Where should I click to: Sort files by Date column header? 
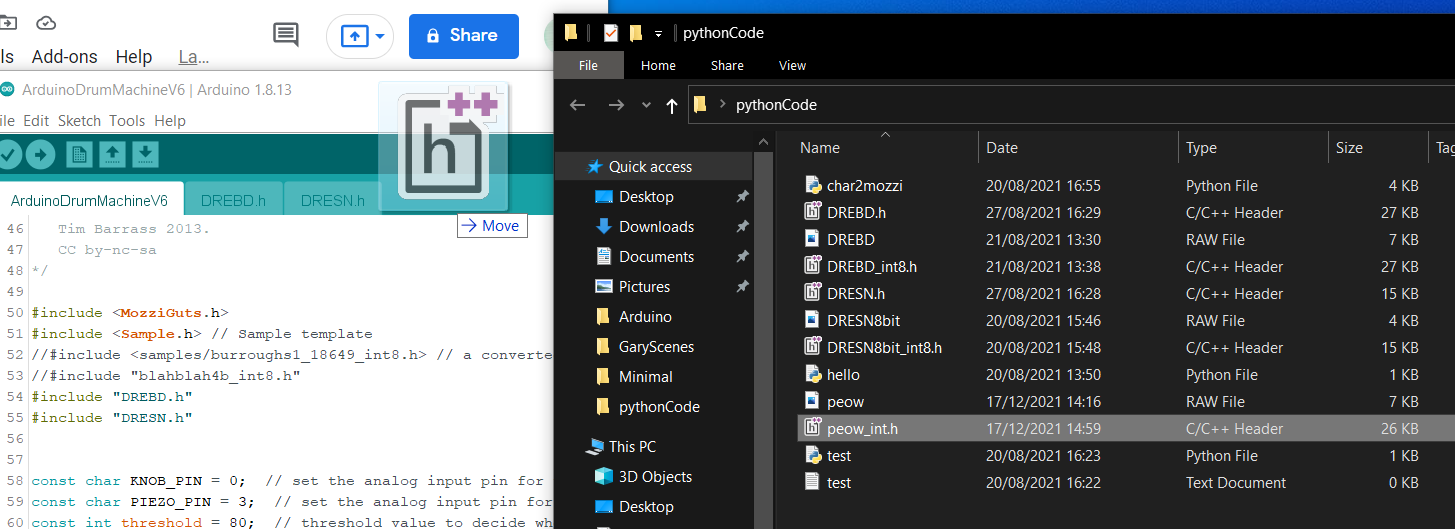click(x=1002, y=148)
